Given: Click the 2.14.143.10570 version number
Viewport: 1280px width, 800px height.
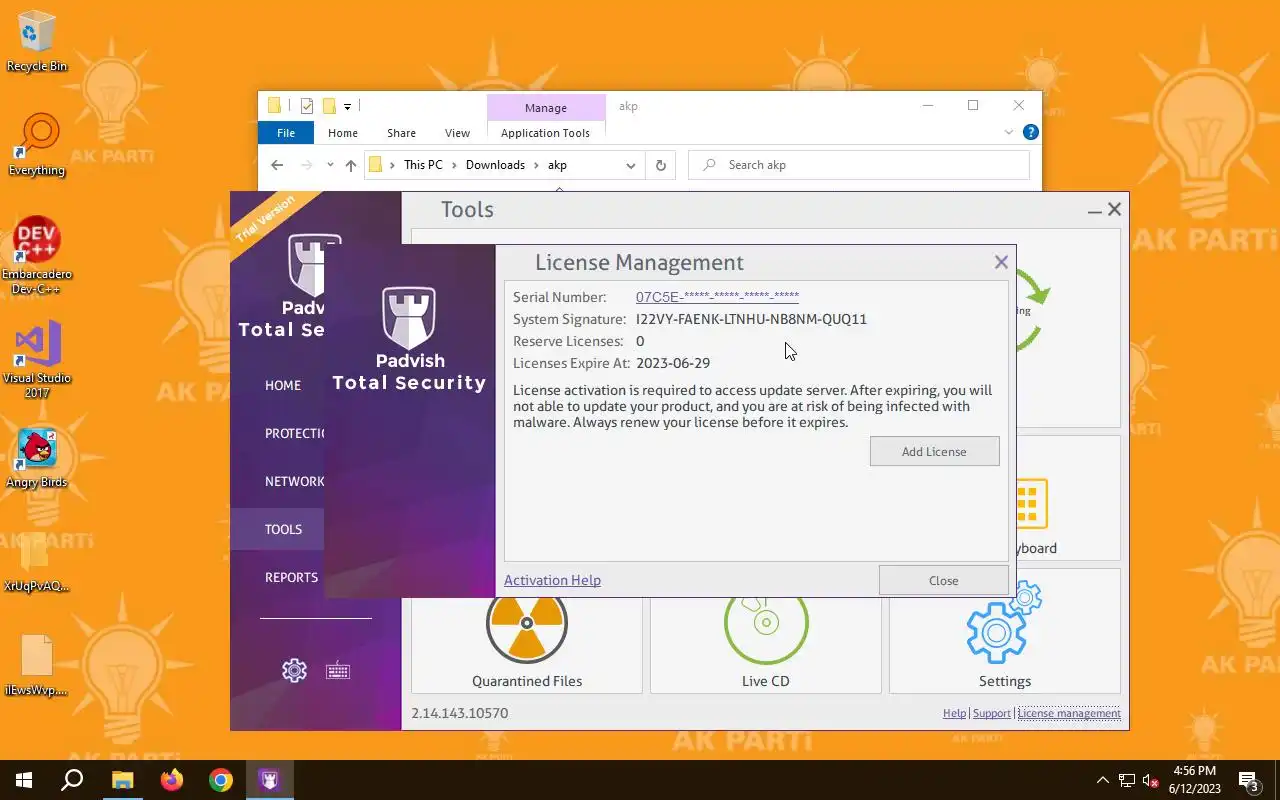Looking at the screenshot, I should click(460, 713).
